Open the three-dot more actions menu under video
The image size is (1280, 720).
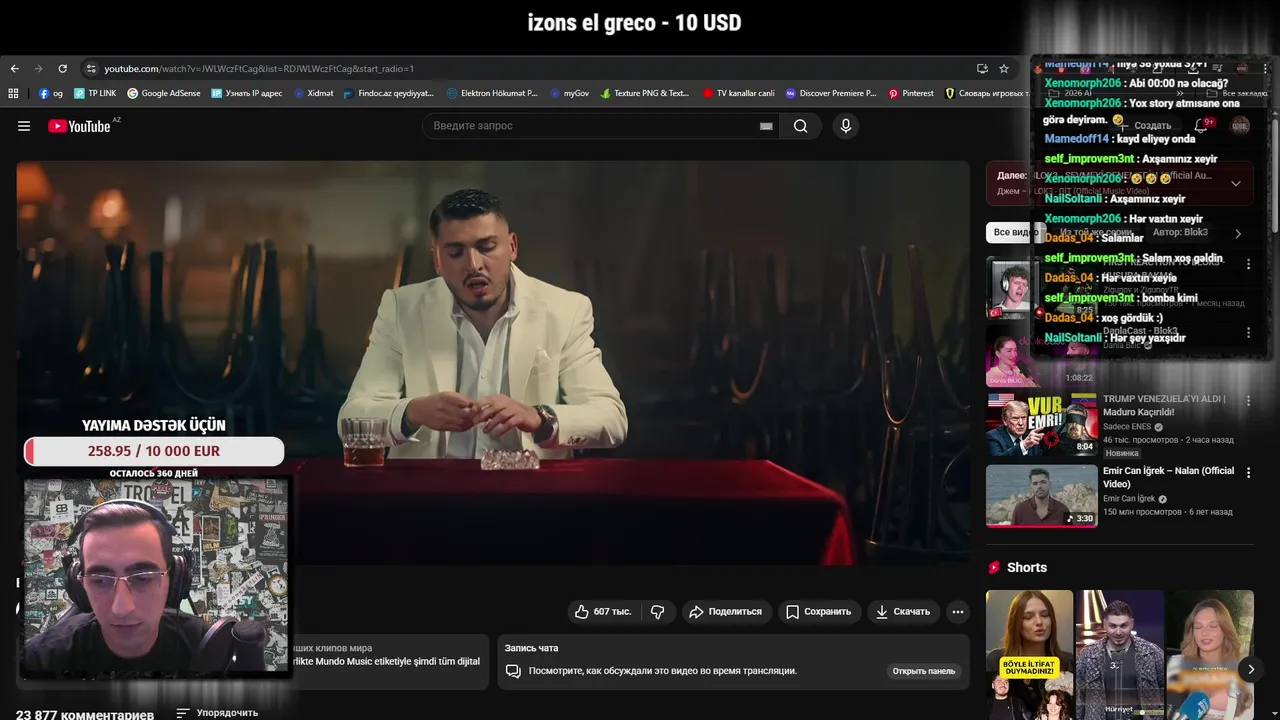click(x=958, y=611)
